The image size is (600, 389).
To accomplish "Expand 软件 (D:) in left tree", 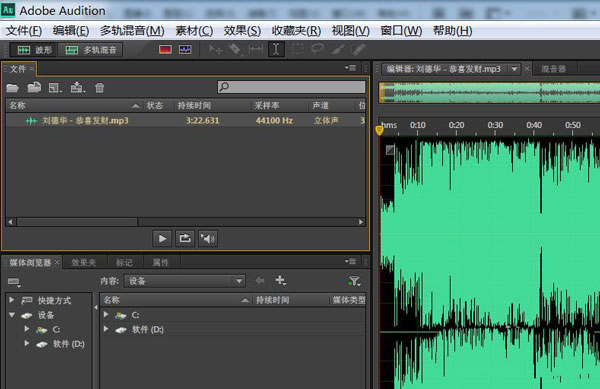I will [x=27, y=343].
